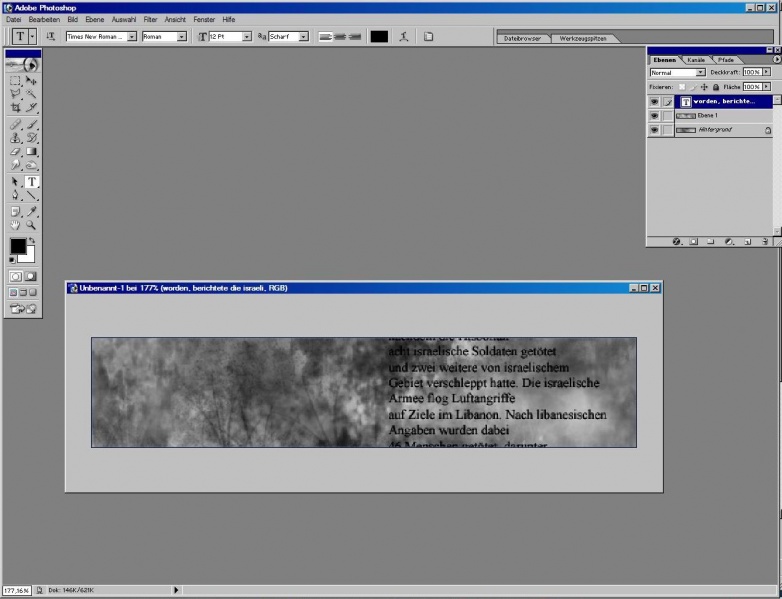
Task: Select the Magic Wand tool
Action: click(31, 94)
